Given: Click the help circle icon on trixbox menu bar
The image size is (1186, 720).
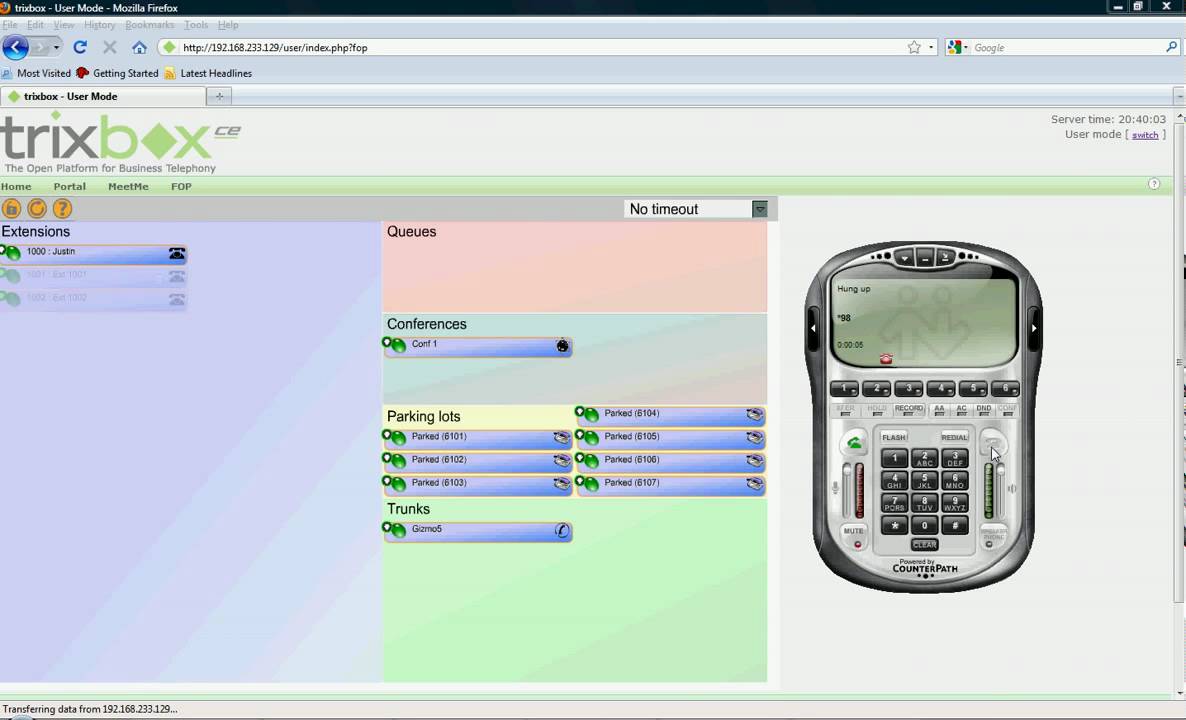Looking at the screenshot, I should pos(1153,184).
